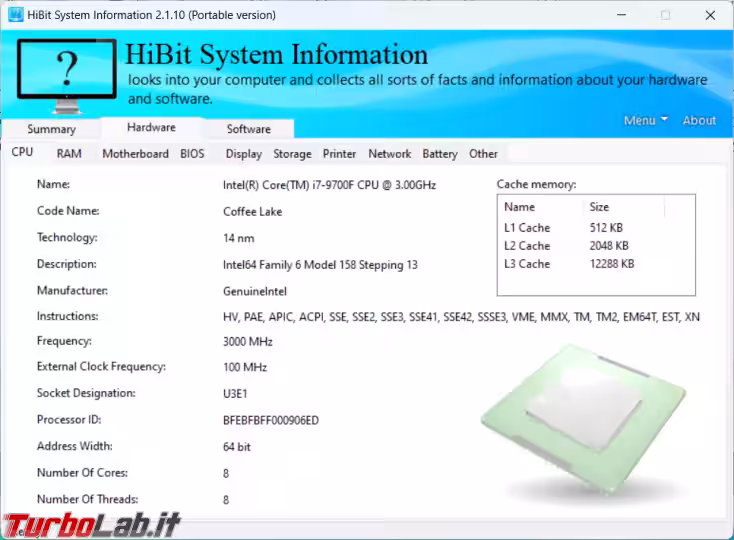This screenshot has height=540, width=734.
Task: Go to the Network sub-tab
Action: click(389, 154)
